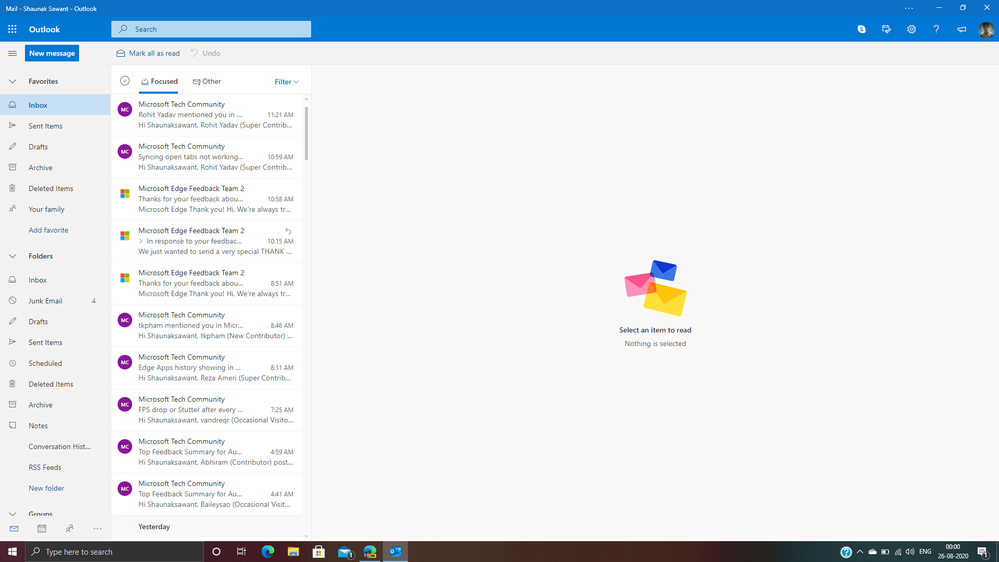The image size is (999, 562).
Task: Click reply arrow icon on 10:15 AM email
Action: (289, 231)
